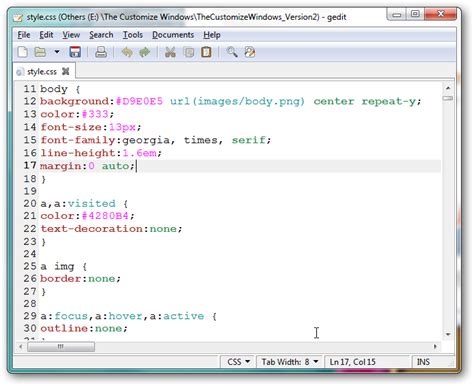Close the gedit window
Image resolution: width=474 pixels, height=386 pixels.
coord(441,14)
